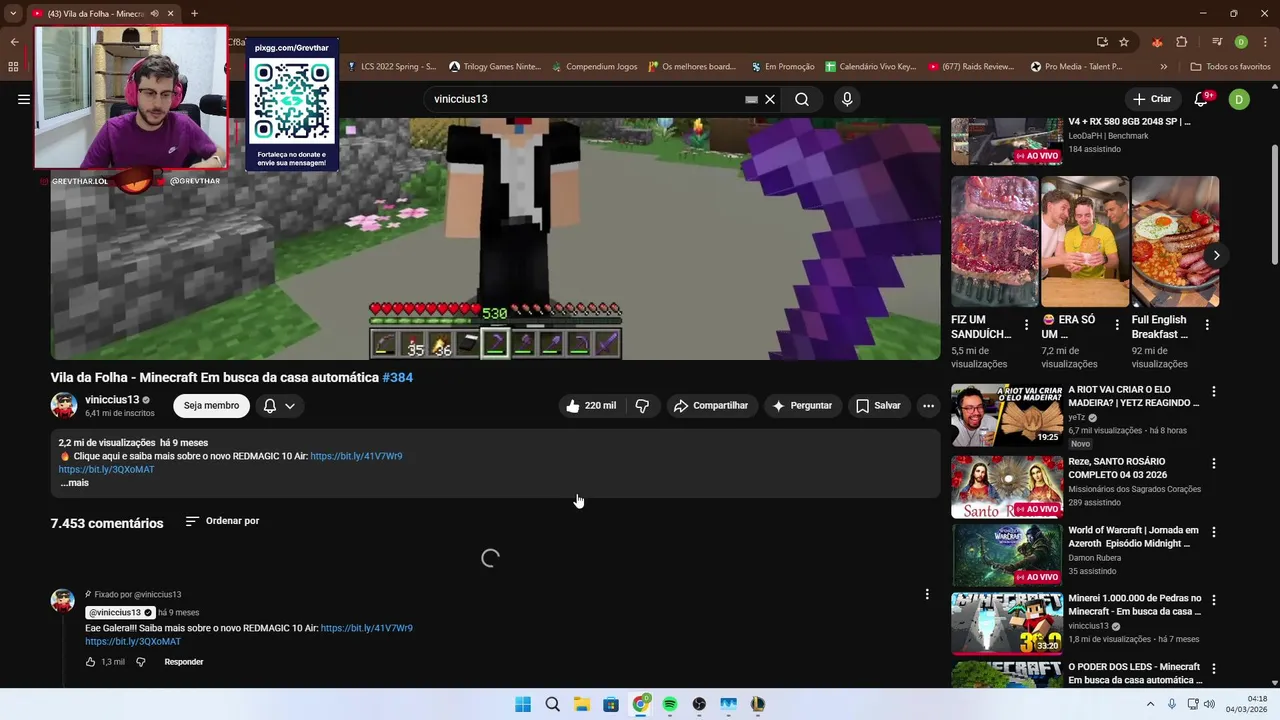Click the magnifier search button beside the search box
The image size is (1280, 720).
pos(802,99)
